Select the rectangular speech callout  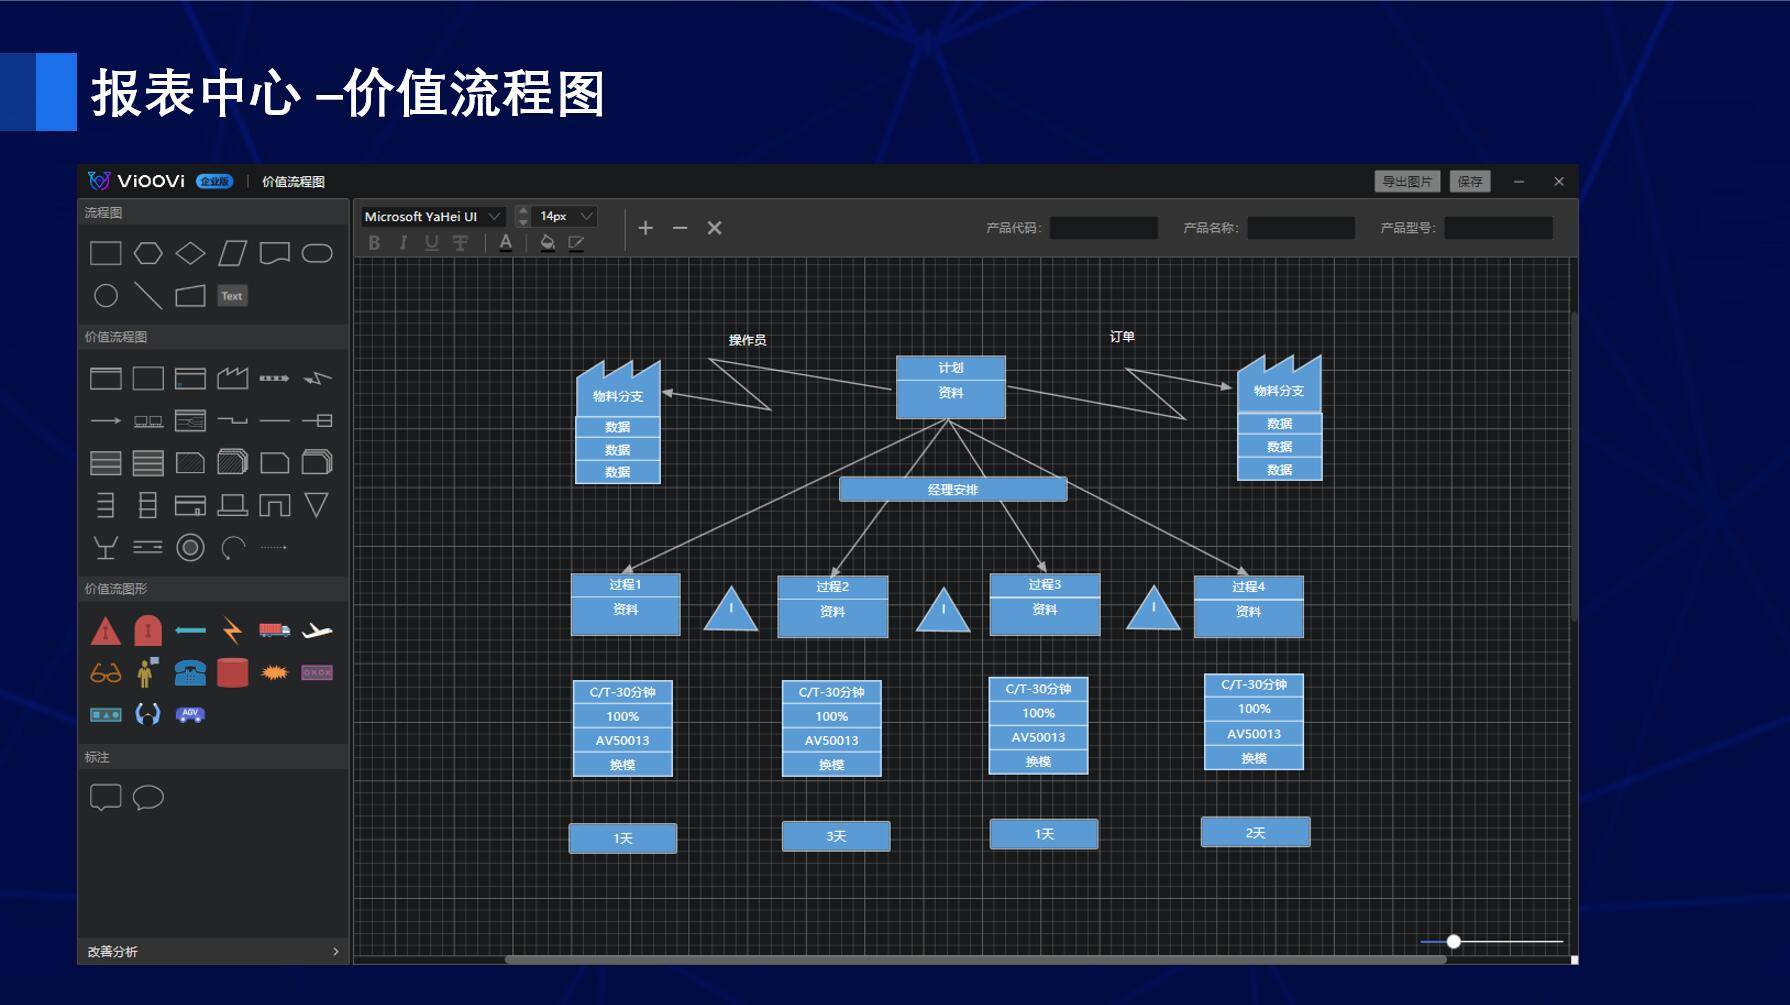tap(105, 797)
